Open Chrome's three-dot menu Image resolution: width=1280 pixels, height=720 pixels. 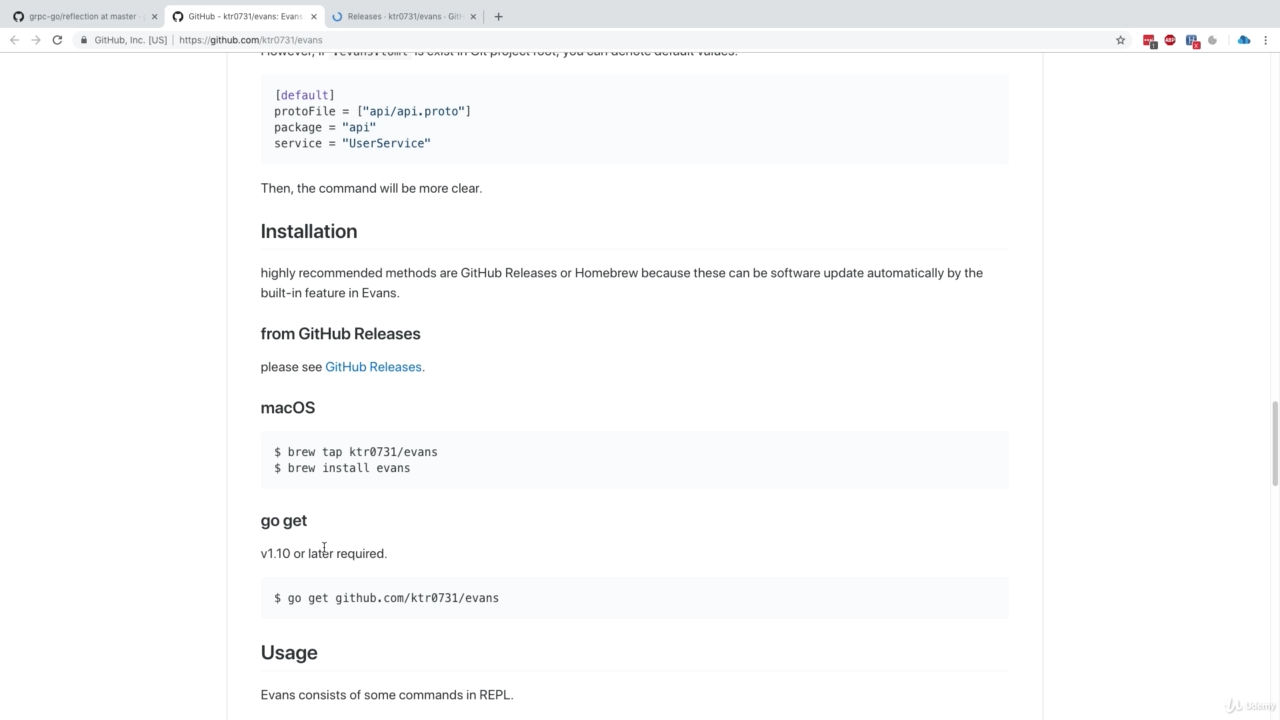[x=1266, y=40]
